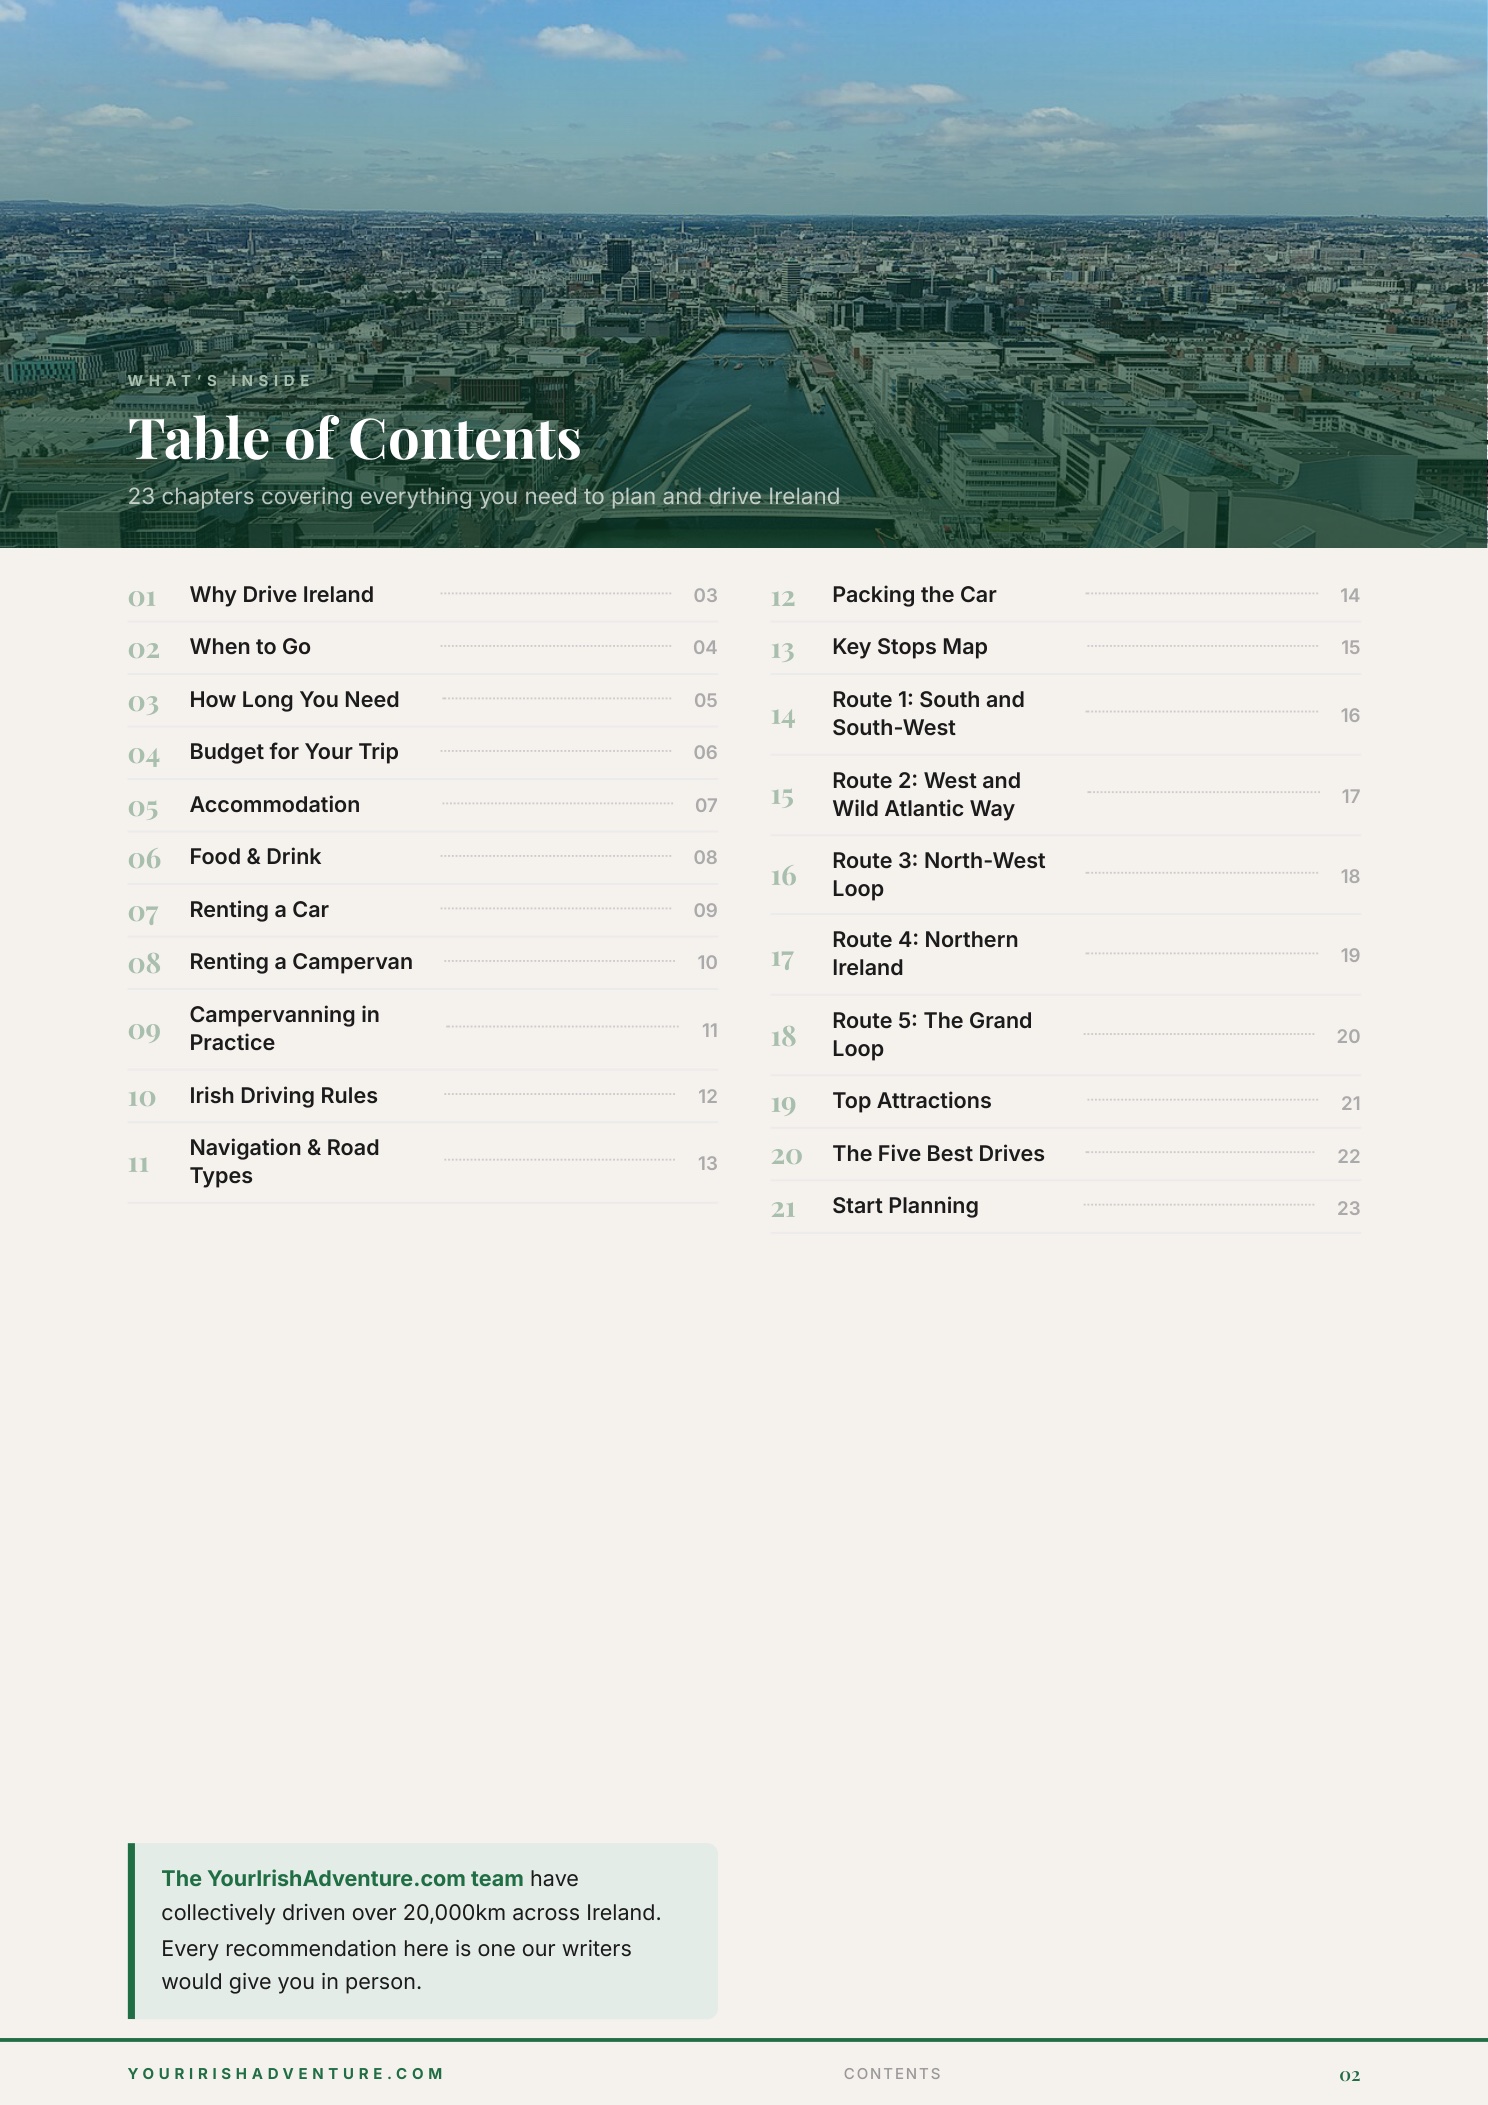Select 'Campervanning in Practice' entry
The width and height of the screenshot is (1488, 2105).
point(422,1029)
